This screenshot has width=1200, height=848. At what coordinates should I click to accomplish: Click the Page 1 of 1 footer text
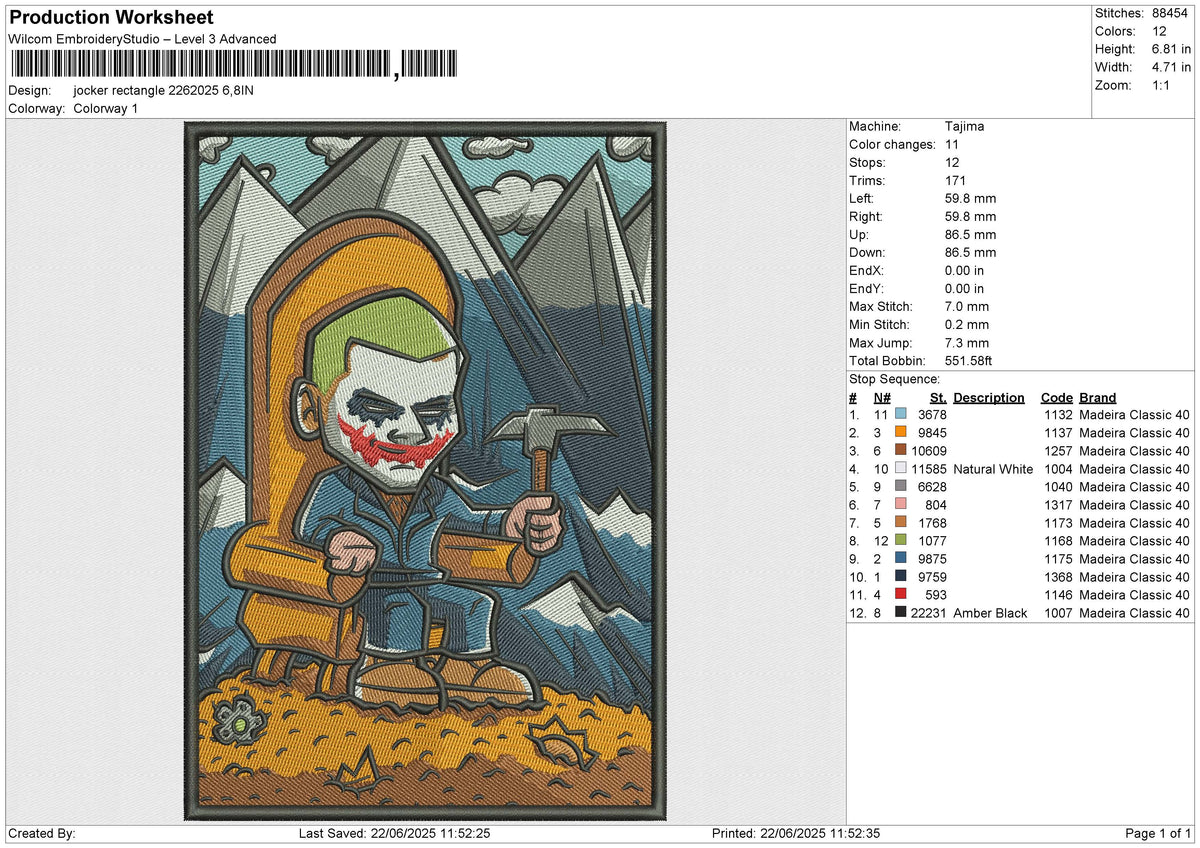(1158, 834)
